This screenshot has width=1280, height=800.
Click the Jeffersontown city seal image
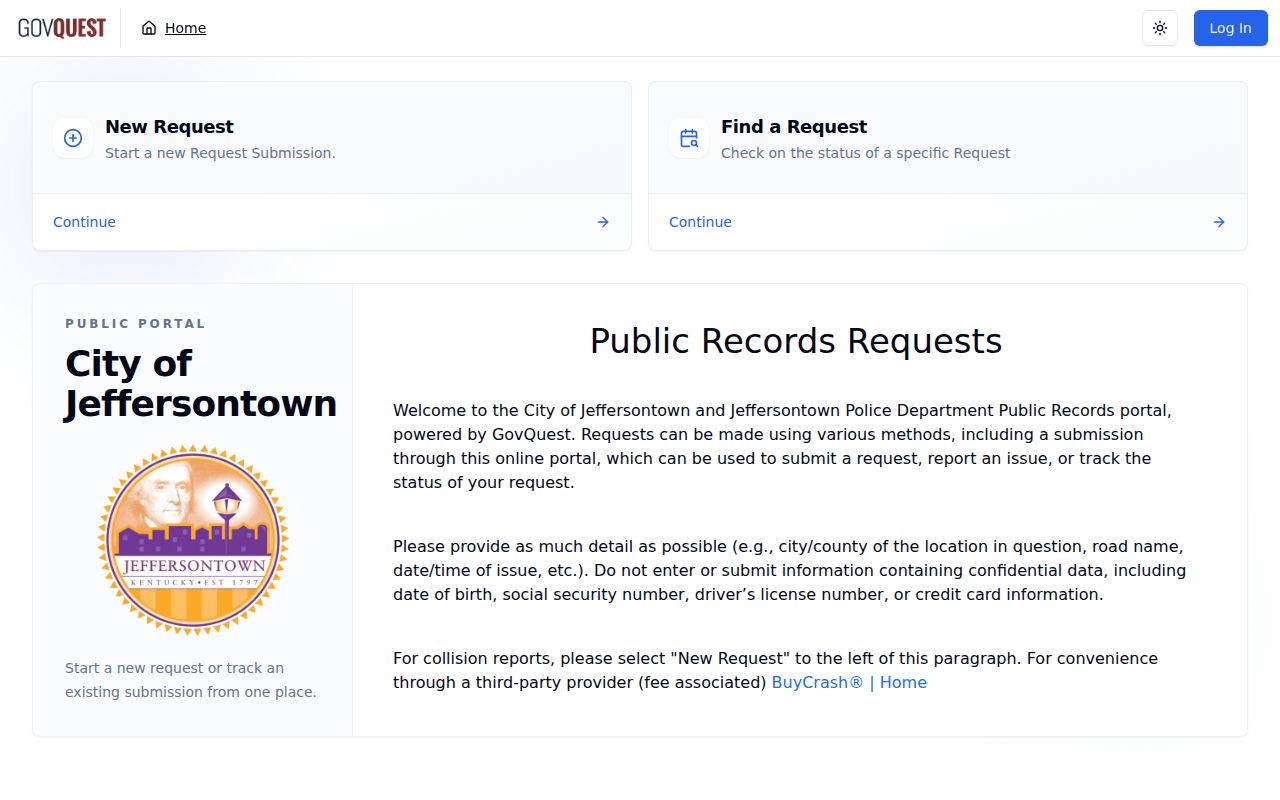[x=193, y=540]
